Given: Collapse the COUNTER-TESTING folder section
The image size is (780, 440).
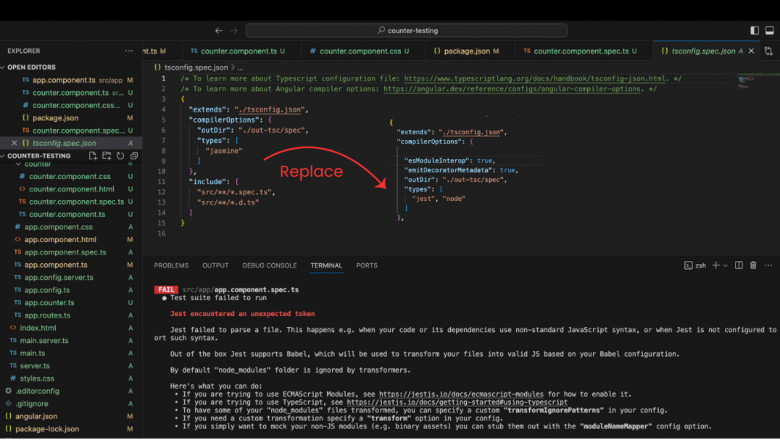Looking at the screenshot, I should coord(3,156).
